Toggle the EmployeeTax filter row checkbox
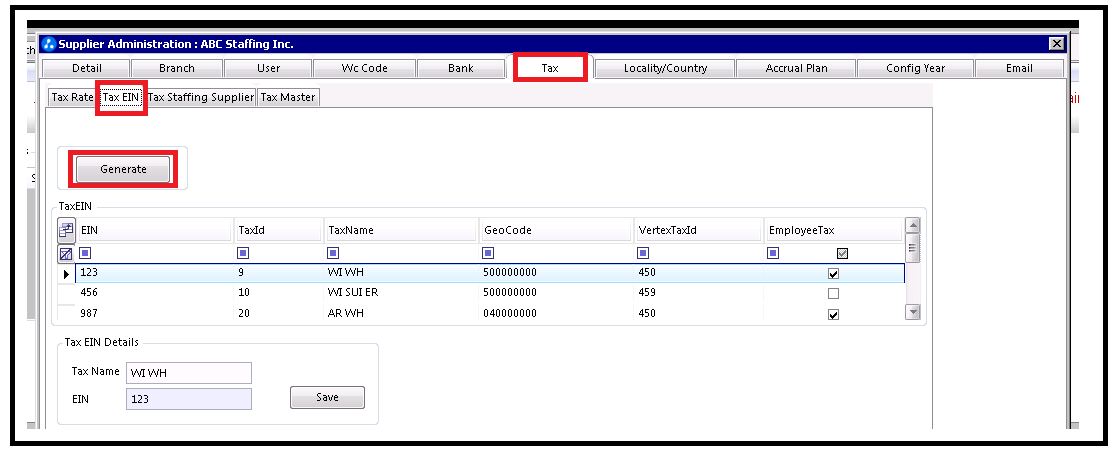 (842, 253)
